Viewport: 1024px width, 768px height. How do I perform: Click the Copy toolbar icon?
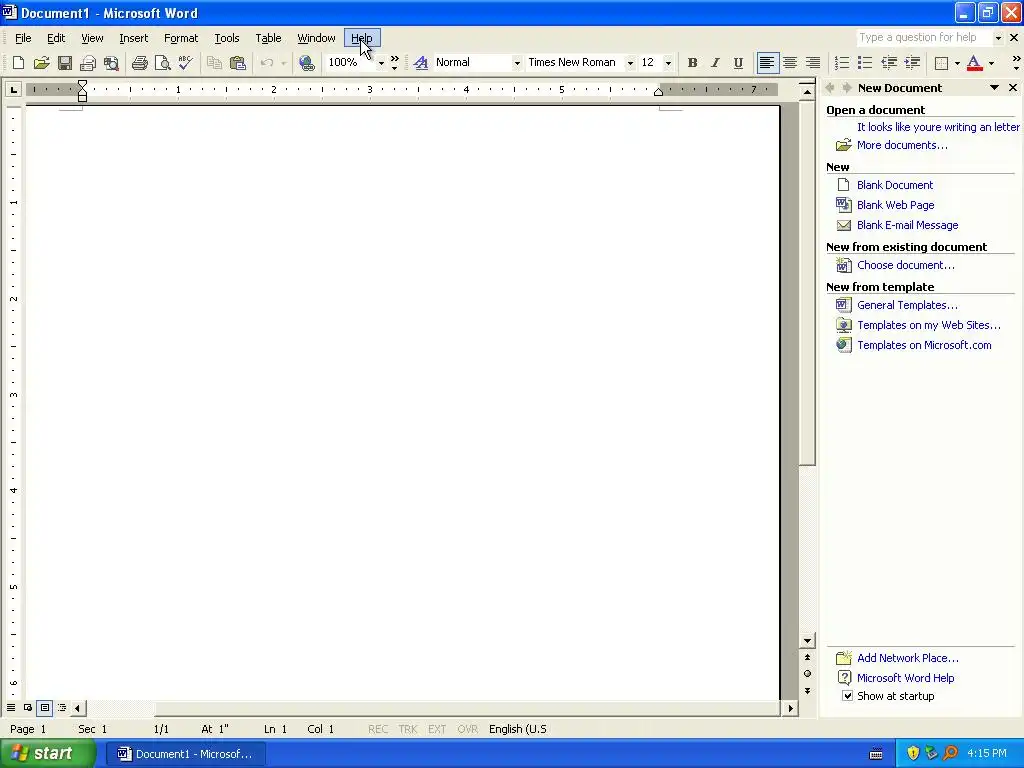[x=214, y=63]
